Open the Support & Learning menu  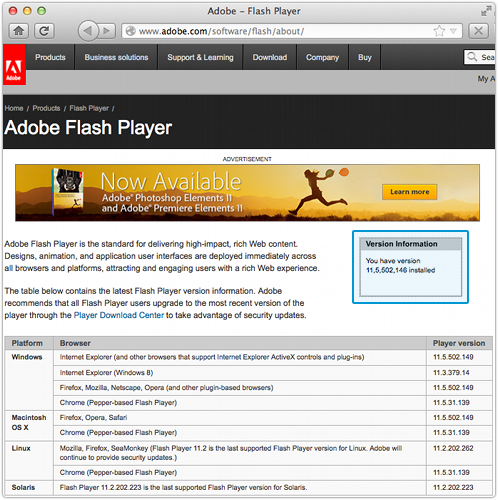[200, 57]
